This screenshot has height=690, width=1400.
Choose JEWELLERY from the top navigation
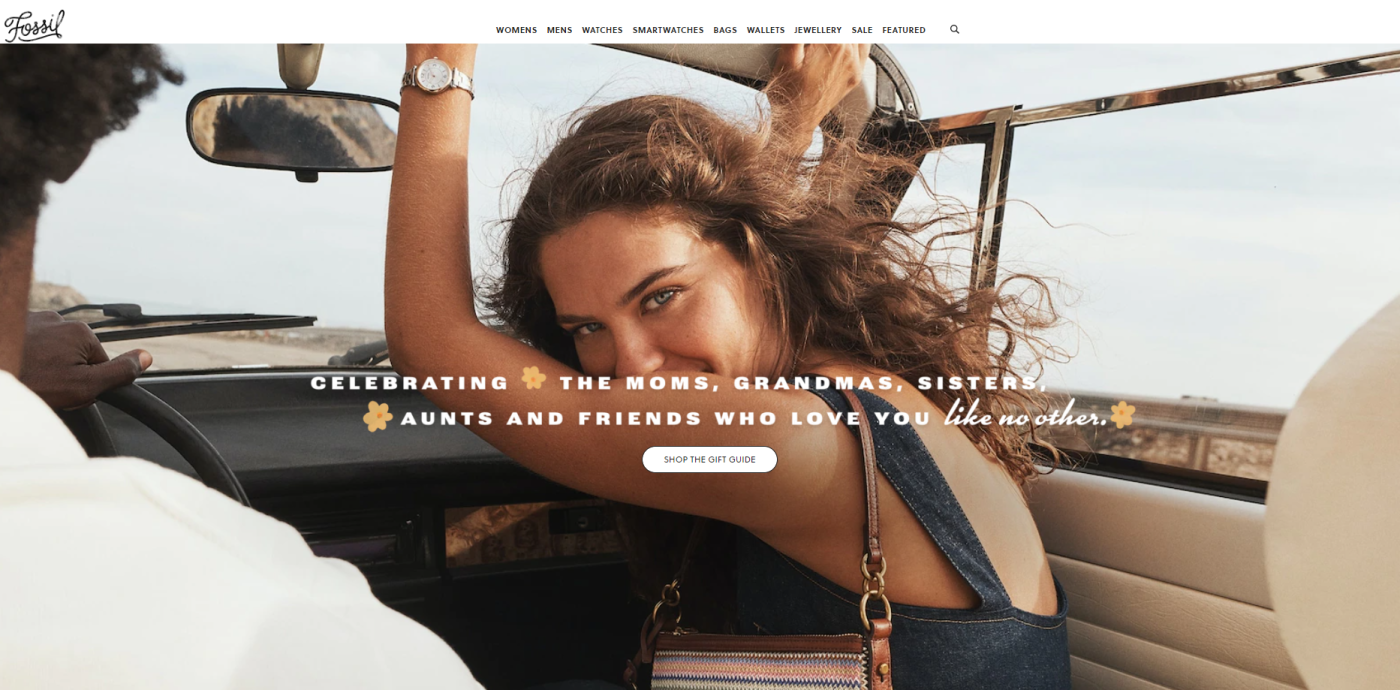[818, 30]
